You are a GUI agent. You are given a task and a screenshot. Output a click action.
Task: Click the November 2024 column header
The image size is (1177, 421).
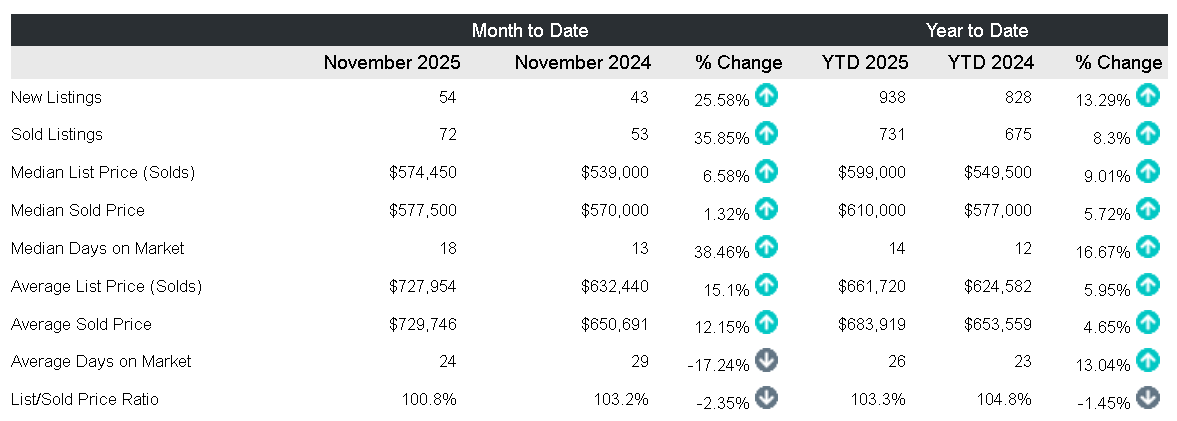(x=583, y=63)
